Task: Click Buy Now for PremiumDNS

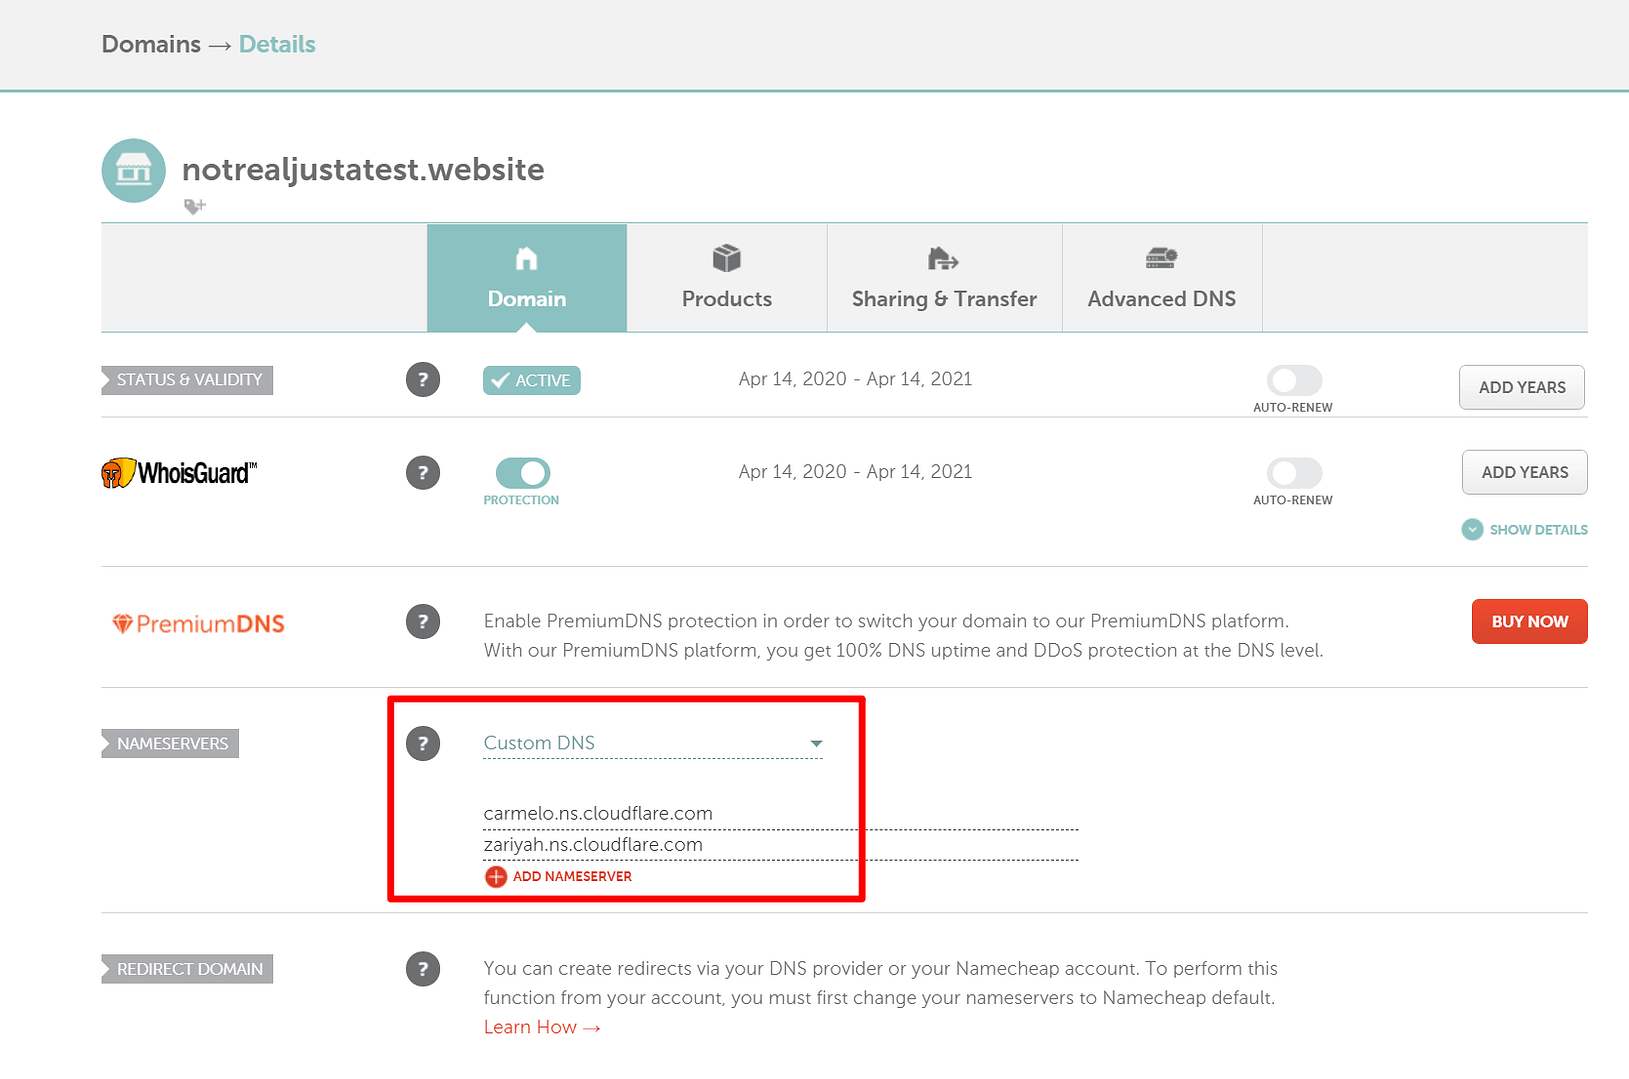Action: 1528,621
